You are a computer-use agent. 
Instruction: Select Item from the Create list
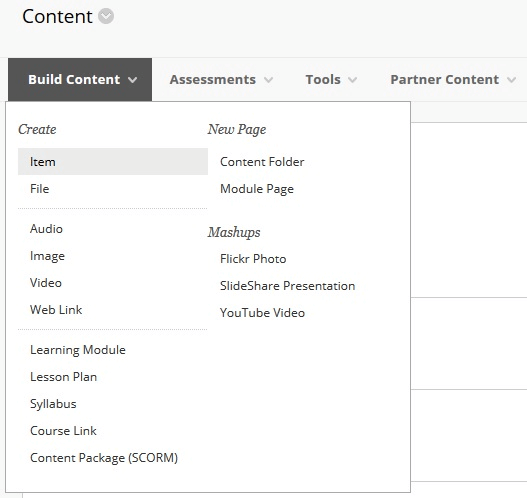coord(113,162)
